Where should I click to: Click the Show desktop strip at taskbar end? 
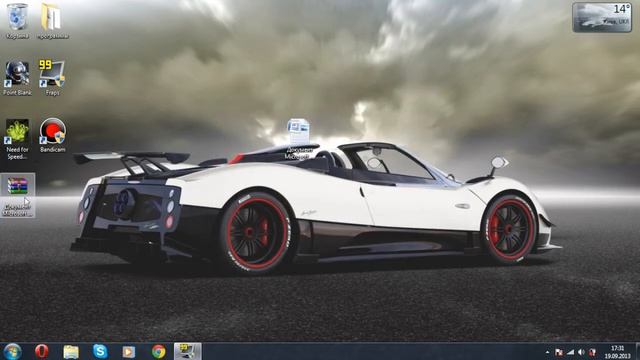pos(637,351)
